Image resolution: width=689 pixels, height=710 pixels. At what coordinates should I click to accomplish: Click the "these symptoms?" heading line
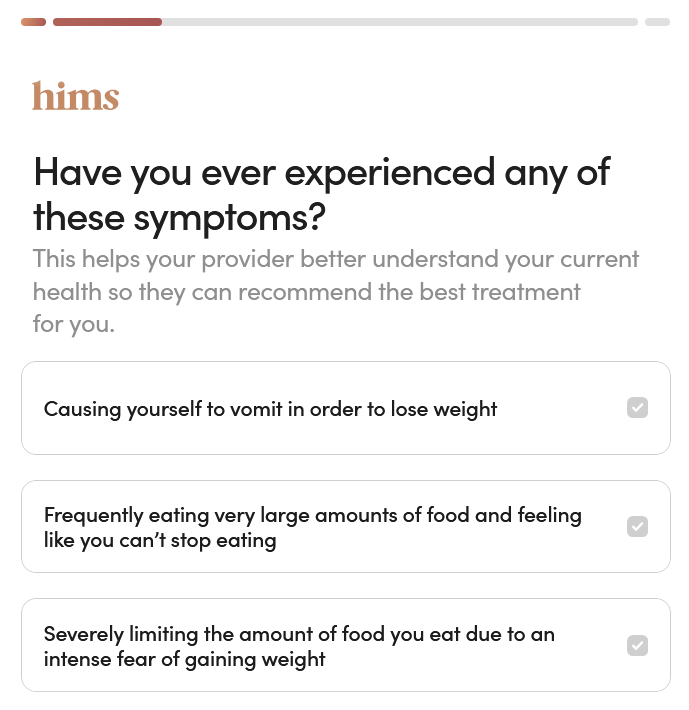point(179,216)
